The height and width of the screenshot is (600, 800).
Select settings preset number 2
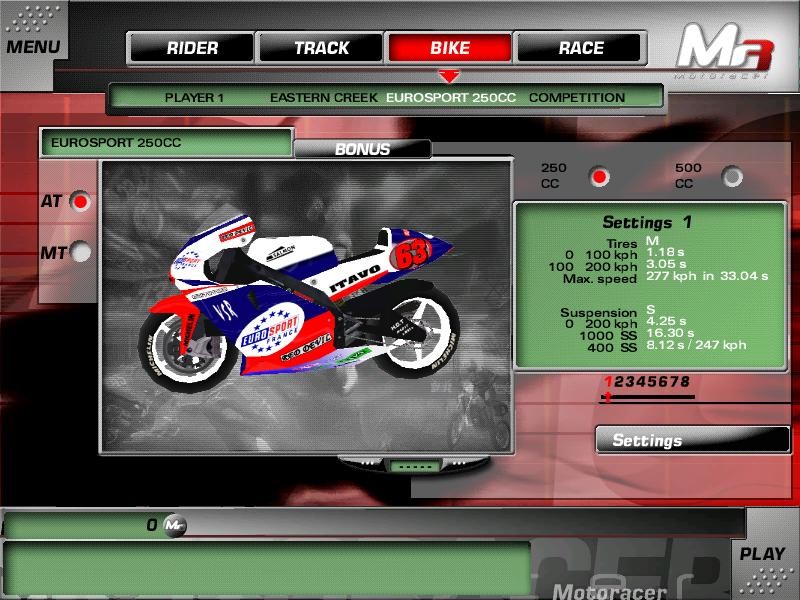pos(618,382)
